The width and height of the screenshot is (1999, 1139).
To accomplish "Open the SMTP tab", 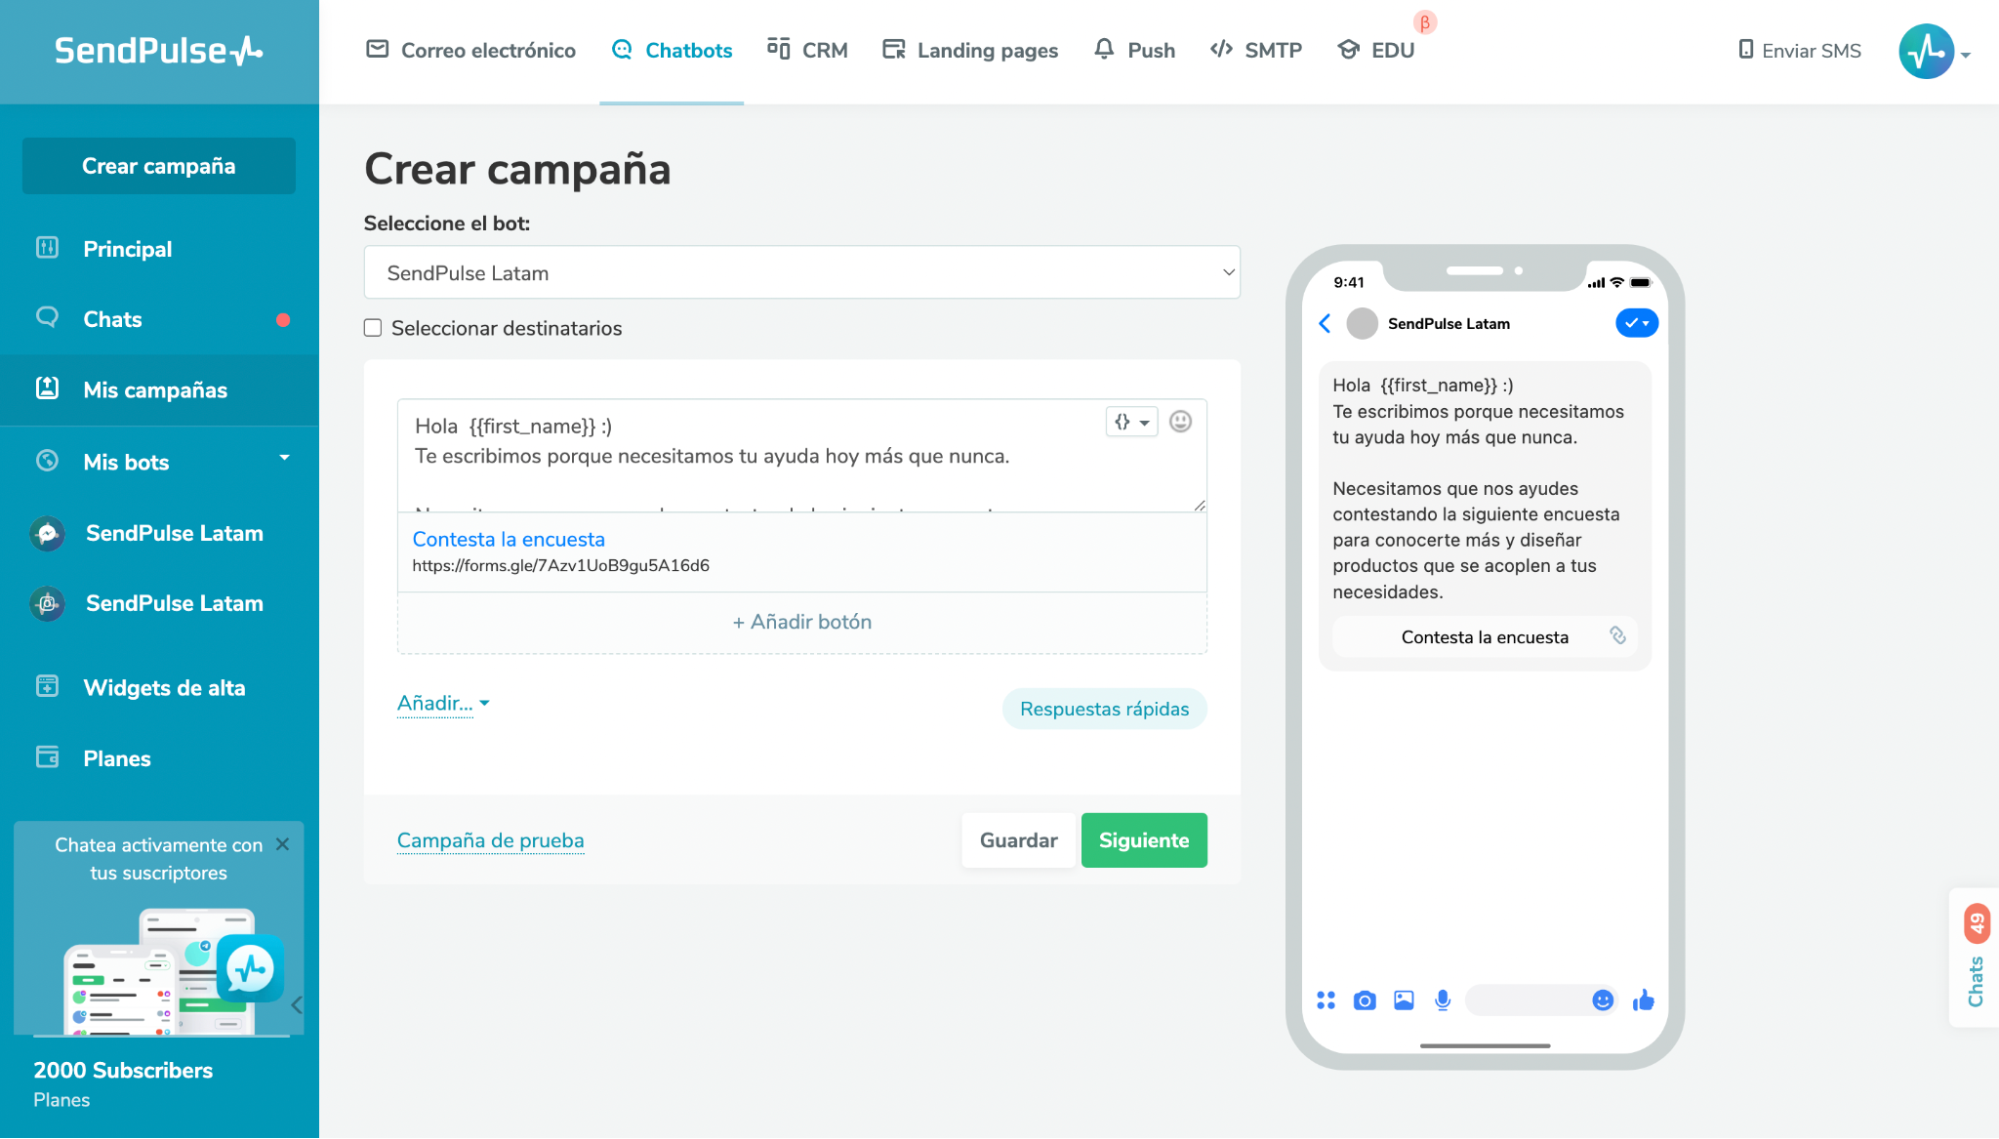I will click(x=1256, y=50).
